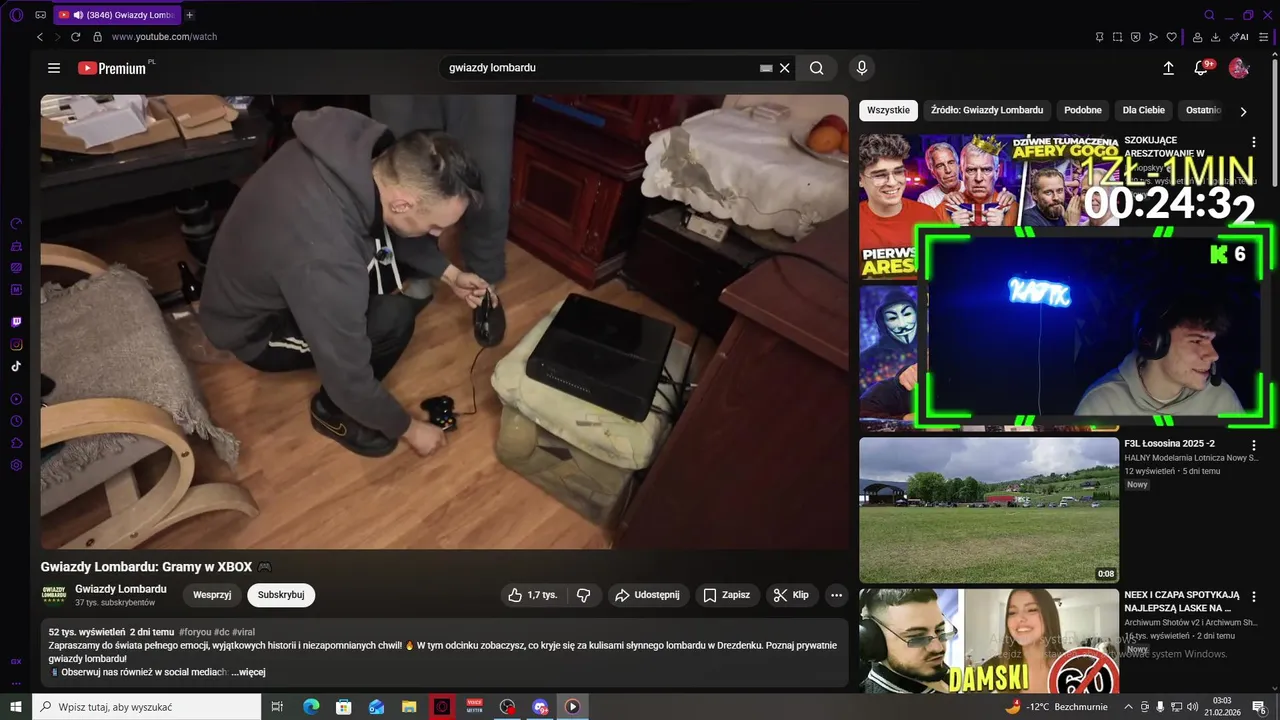Open YouTube notifications bell

click(x=1202, y=68)
